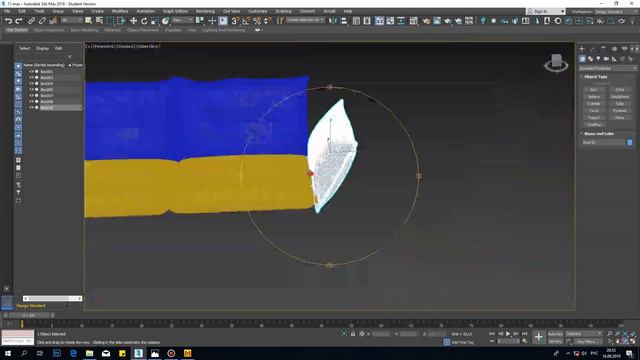The height and width of the screenshot is (360, 640).
Task: Open the Sign In dropdown
Action: [x=546, y=11]
